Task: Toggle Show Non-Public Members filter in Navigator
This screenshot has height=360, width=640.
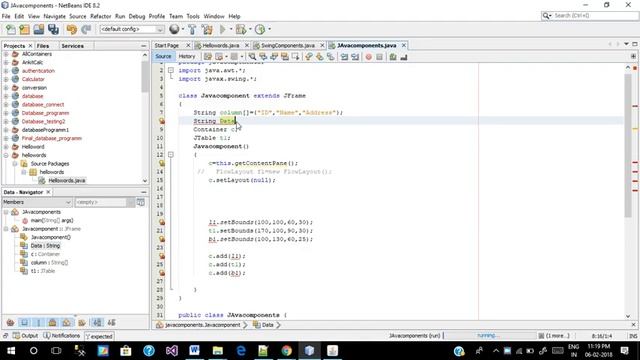Action: pyautogui.click(x=52, y=322)
